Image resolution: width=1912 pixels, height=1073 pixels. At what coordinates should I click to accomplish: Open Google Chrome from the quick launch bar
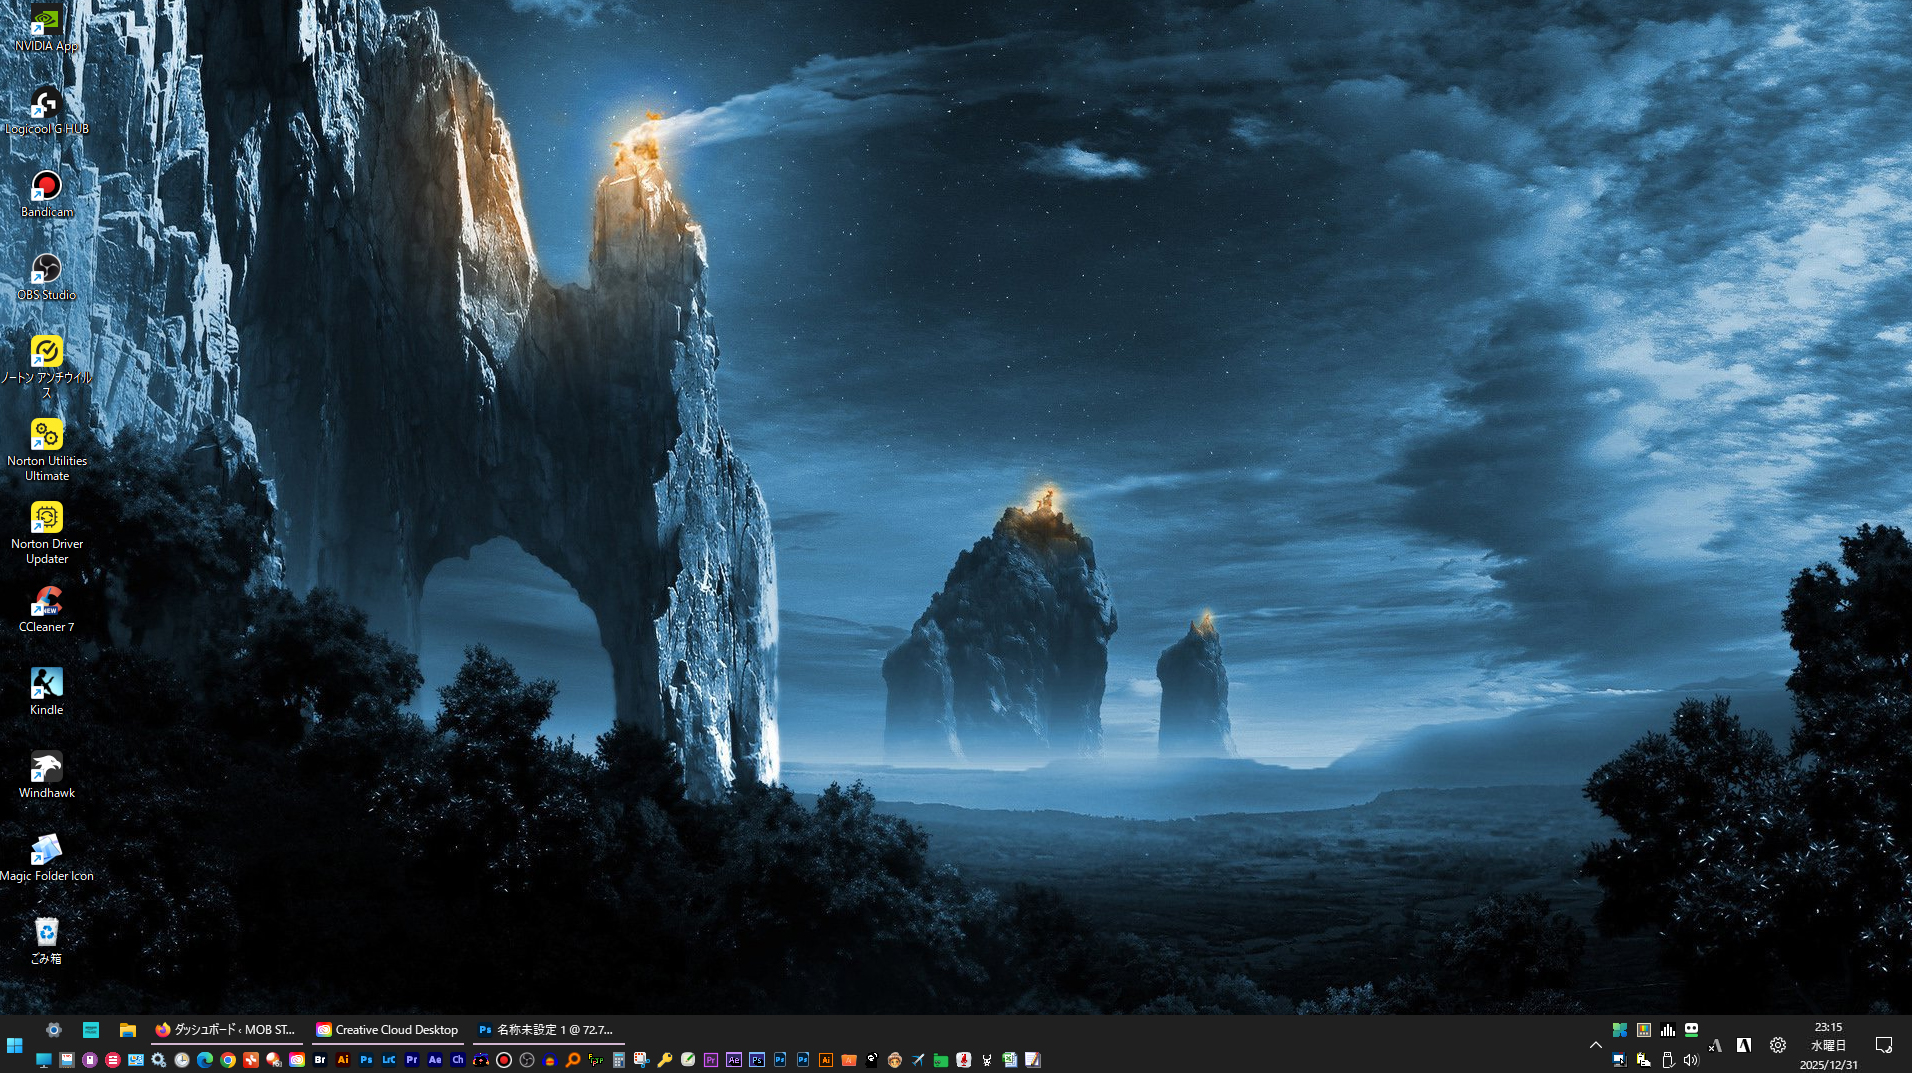[x=228, y=1060]
